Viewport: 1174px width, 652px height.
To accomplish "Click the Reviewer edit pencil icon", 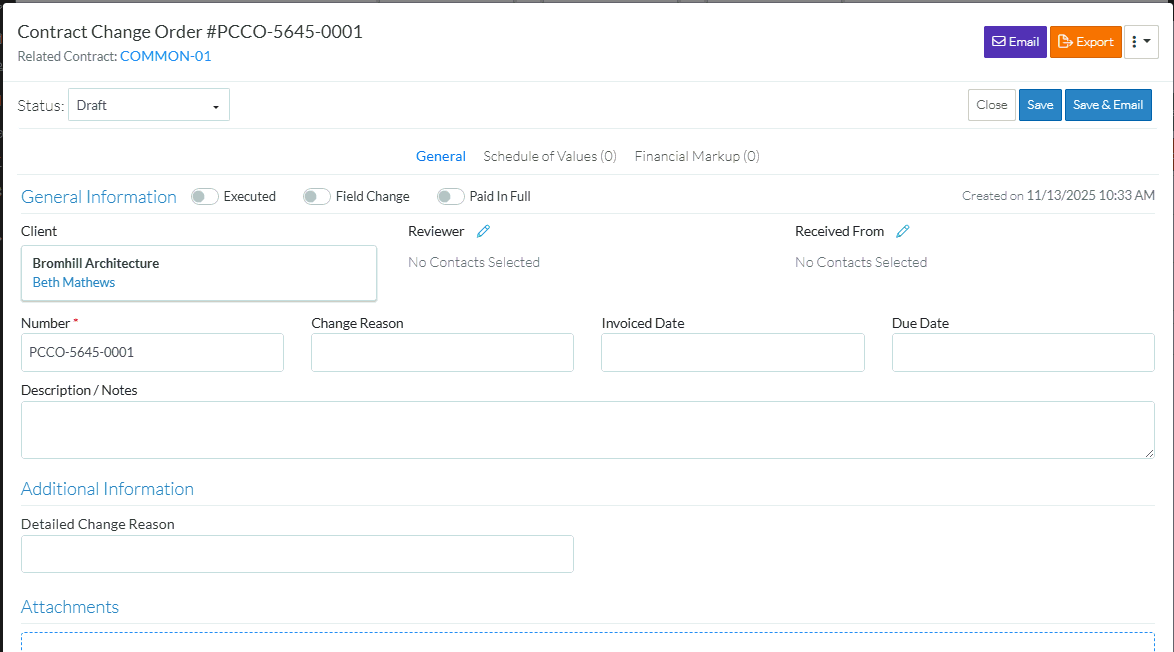I will pyautogui.click(x=483, y=231).
